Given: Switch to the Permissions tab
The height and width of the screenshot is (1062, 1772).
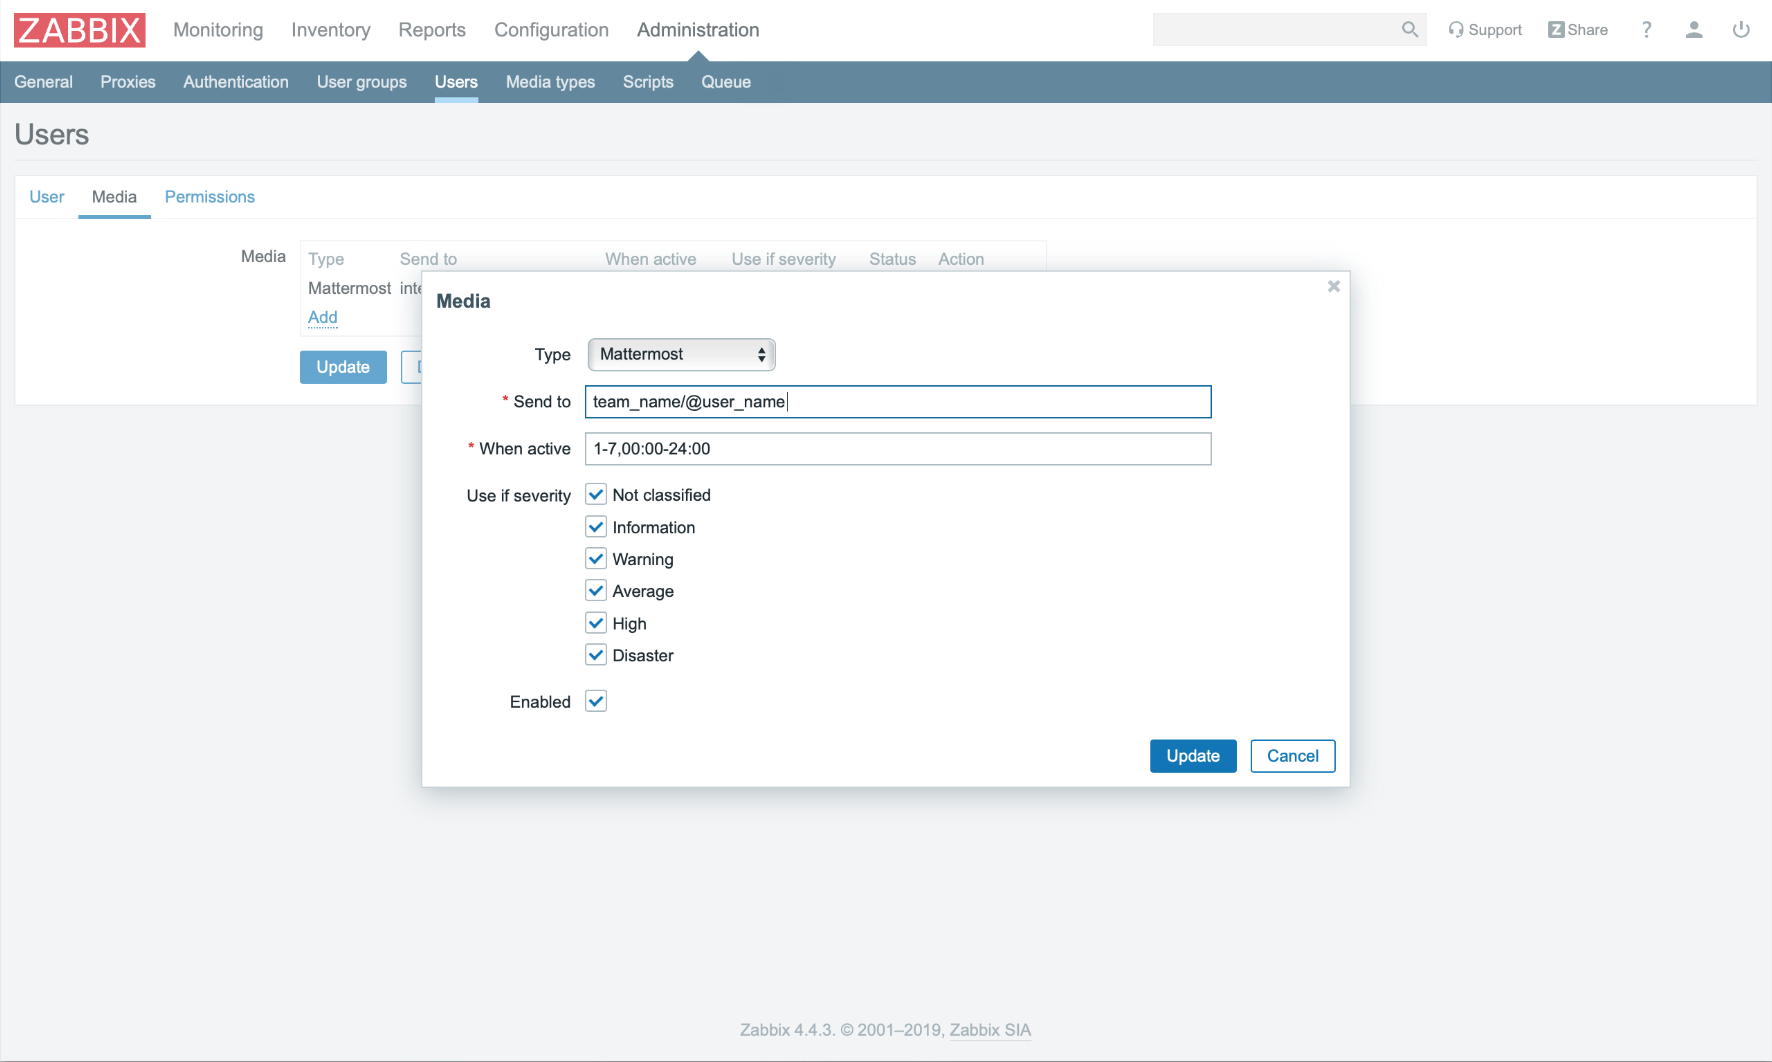Looking at the screenshot, I should (209, 197).
